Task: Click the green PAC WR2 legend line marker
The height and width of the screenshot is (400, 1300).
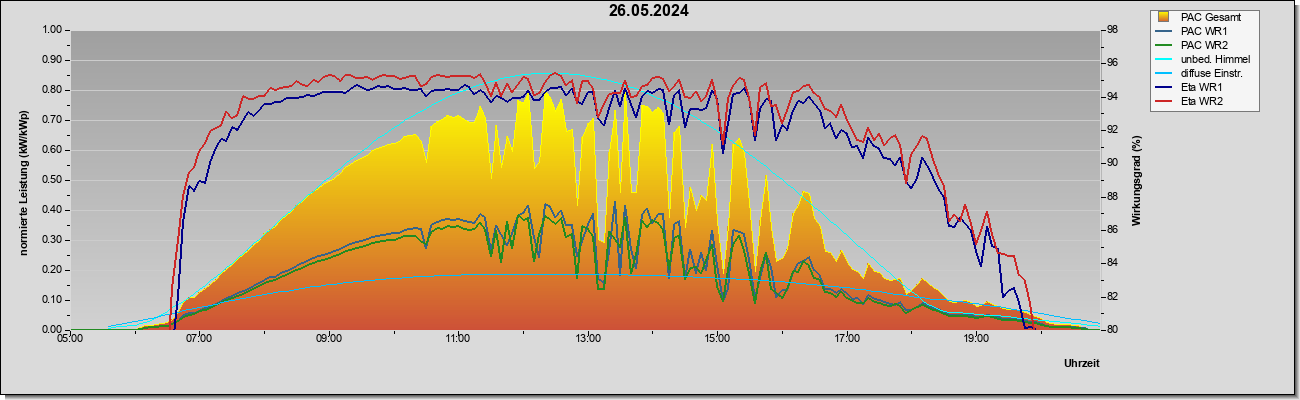Action: pyautogui.click(x=1164, y=45)
